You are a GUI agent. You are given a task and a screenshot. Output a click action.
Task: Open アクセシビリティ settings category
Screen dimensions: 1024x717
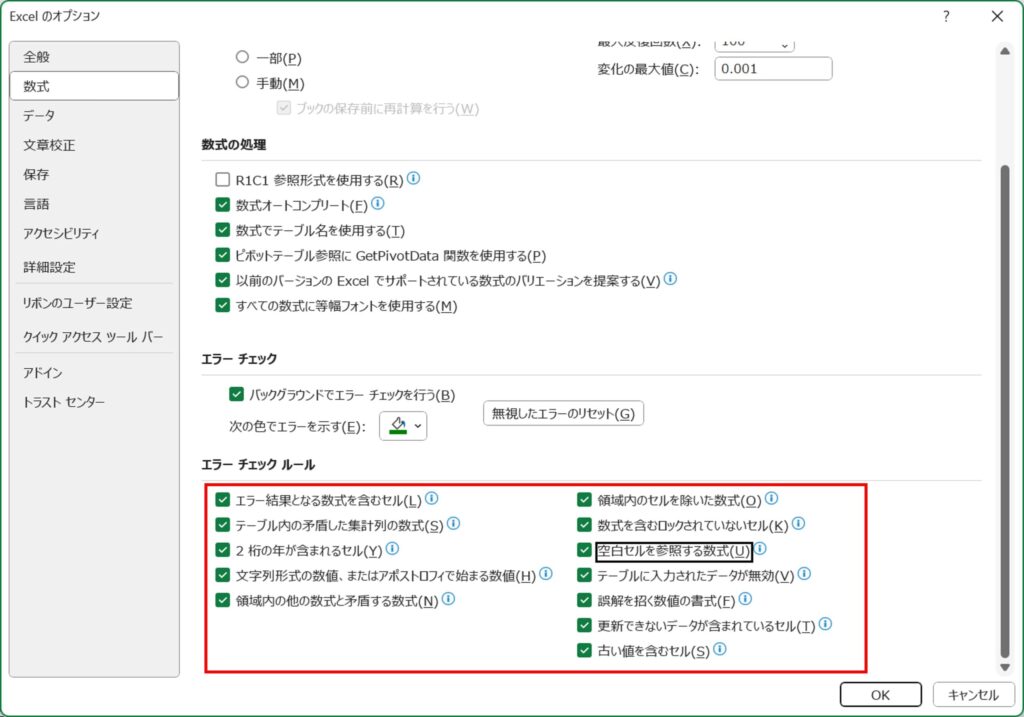tap(94, 233)
